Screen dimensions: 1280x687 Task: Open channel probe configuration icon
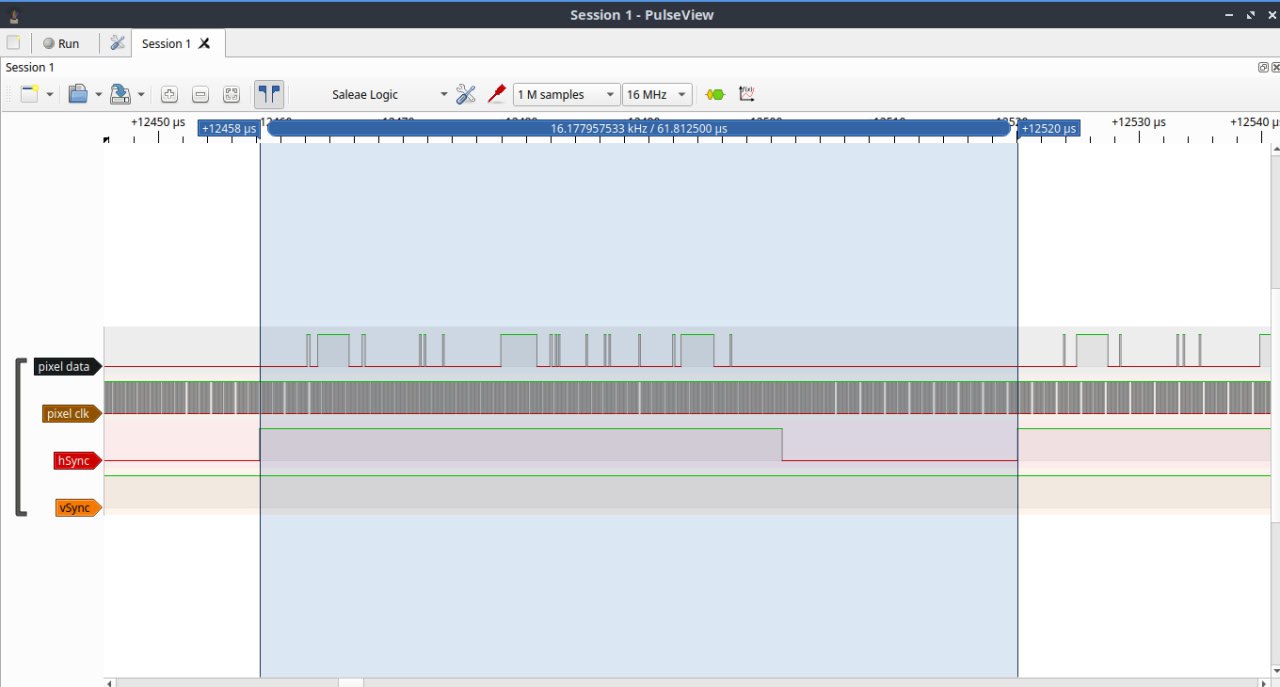496,94
